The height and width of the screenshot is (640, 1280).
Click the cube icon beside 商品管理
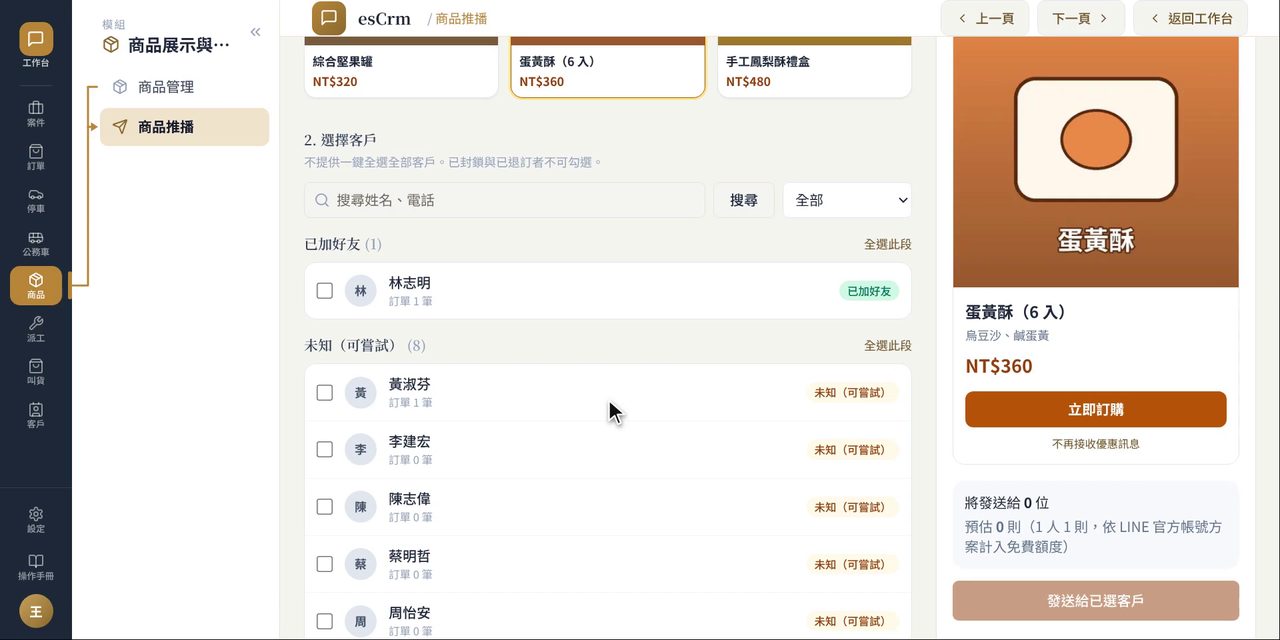(120, 87)
